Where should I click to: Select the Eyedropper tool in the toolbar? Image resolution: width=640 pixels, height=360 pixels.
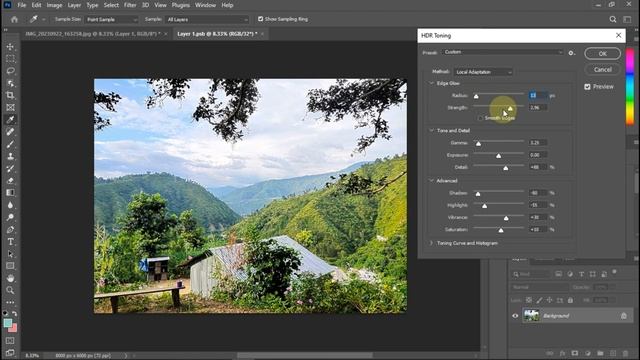pyautogui.click(x=10, y=120)
